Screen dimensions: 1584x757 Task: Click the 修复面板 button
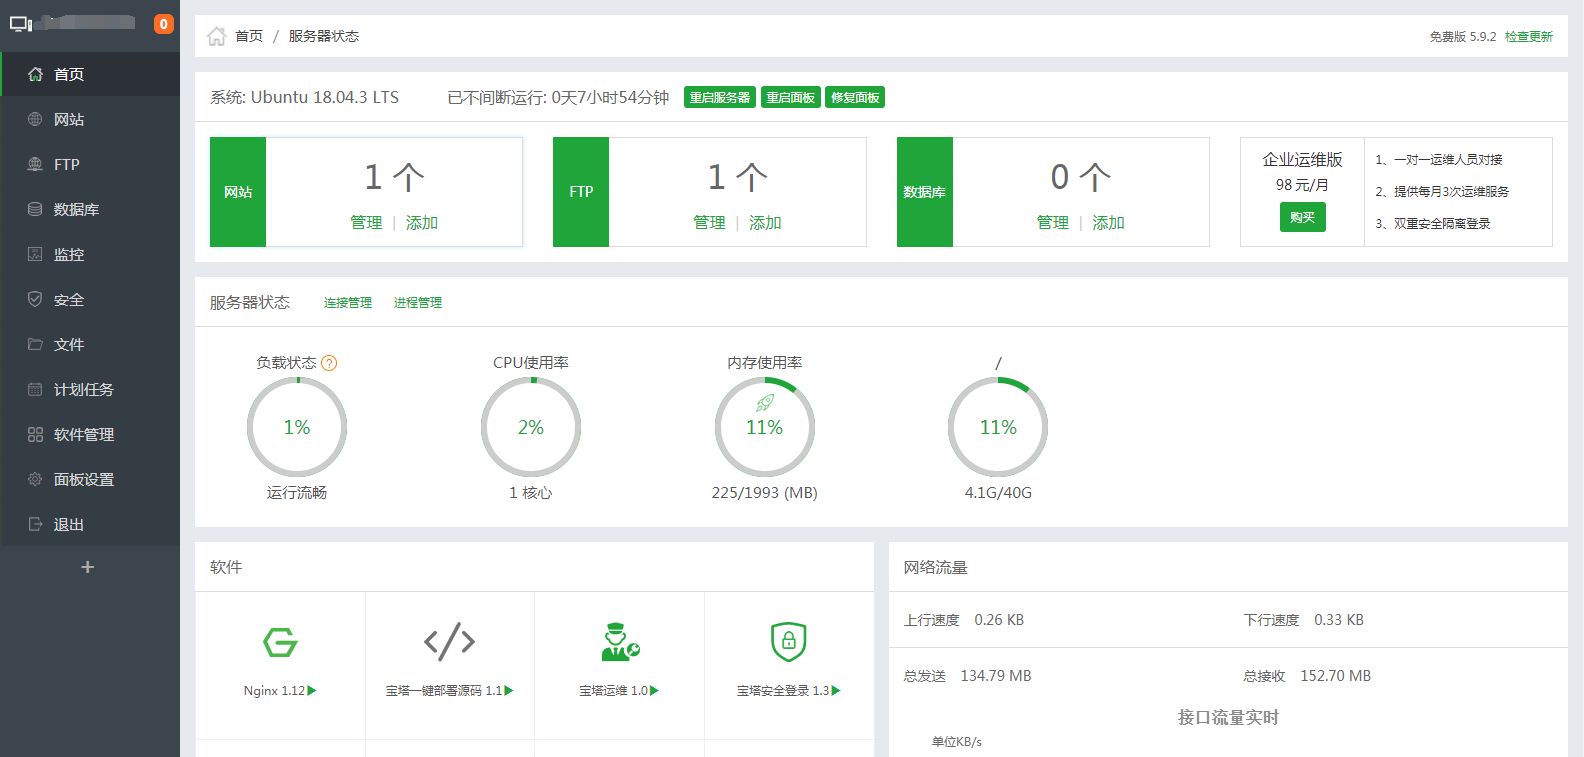click(x=855, y=97)
